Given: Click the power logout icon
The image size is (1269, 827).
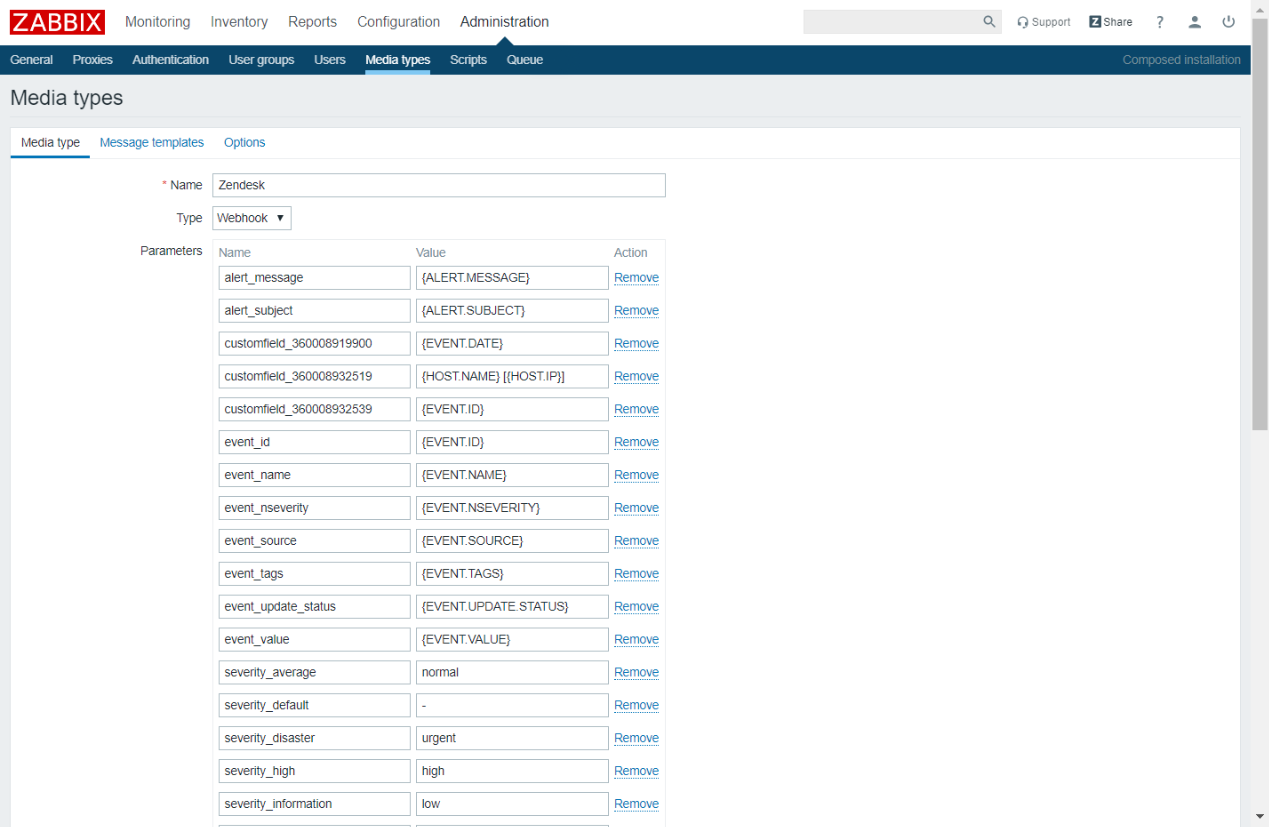Looking at the screenshot, I should pos(1229,22).
